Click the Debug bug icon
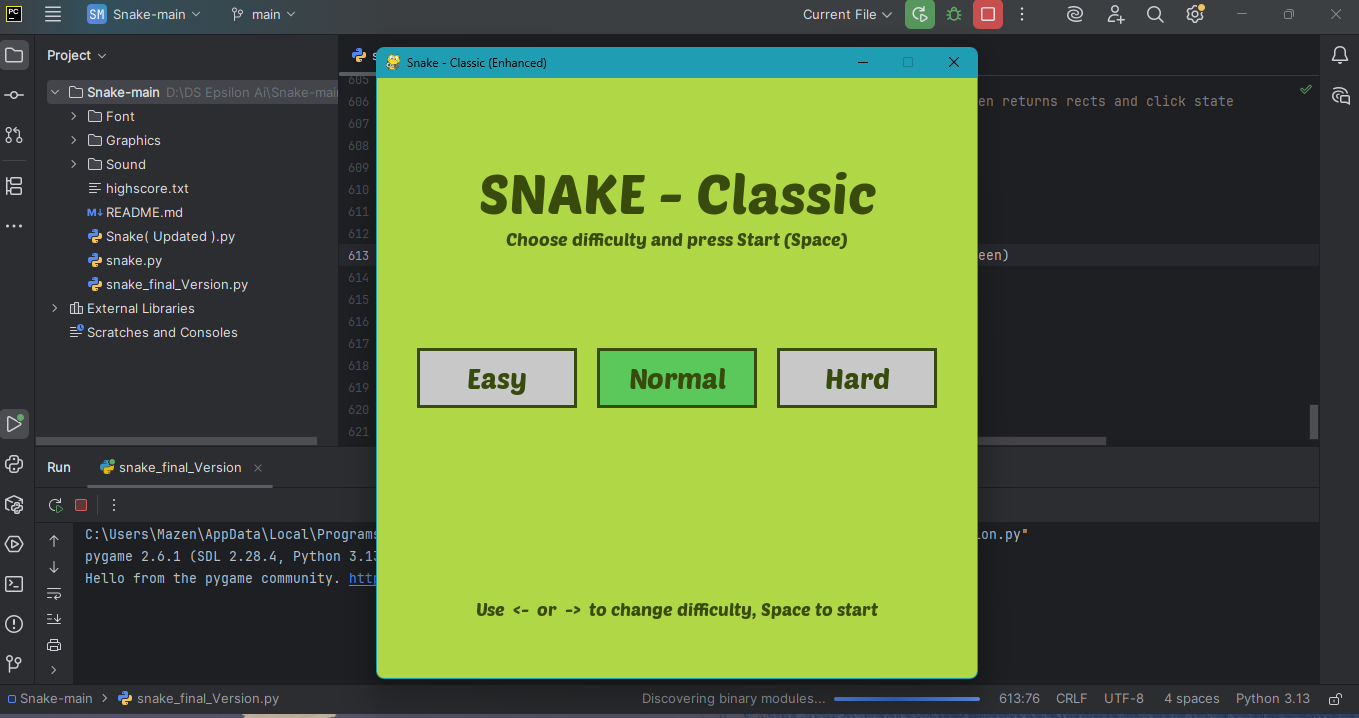 coord(954,14)
